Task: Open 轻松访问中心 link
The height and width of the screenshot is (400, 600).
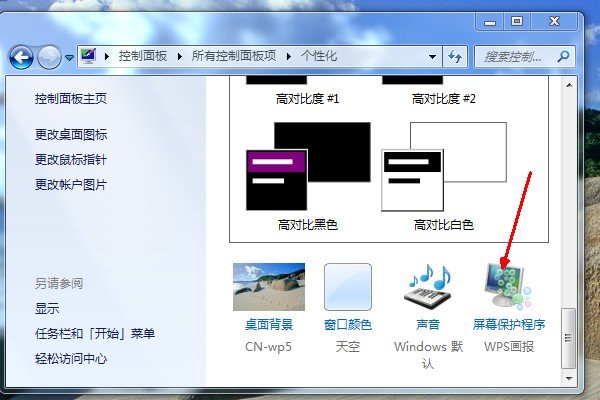Action: coord(71,359)
